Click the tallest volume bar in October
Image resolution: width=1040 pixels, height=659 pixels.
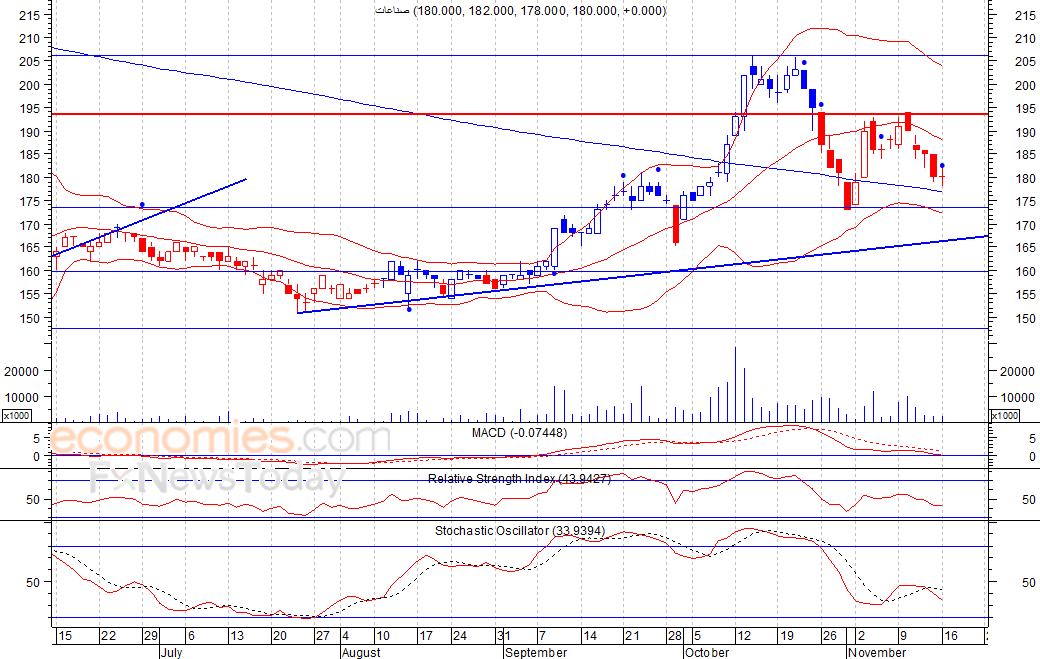735,384
